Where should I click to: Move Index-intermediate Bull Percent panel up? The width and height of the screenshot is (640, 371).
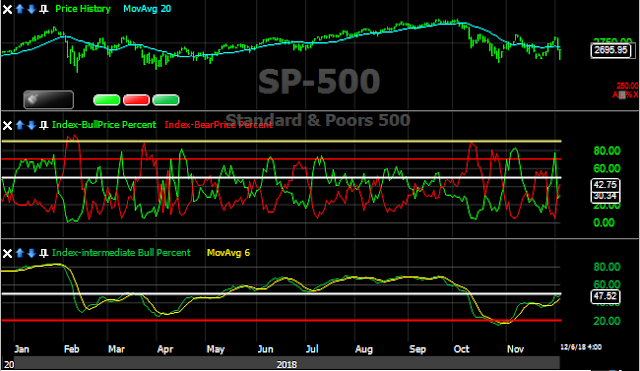tap(20, 253)
